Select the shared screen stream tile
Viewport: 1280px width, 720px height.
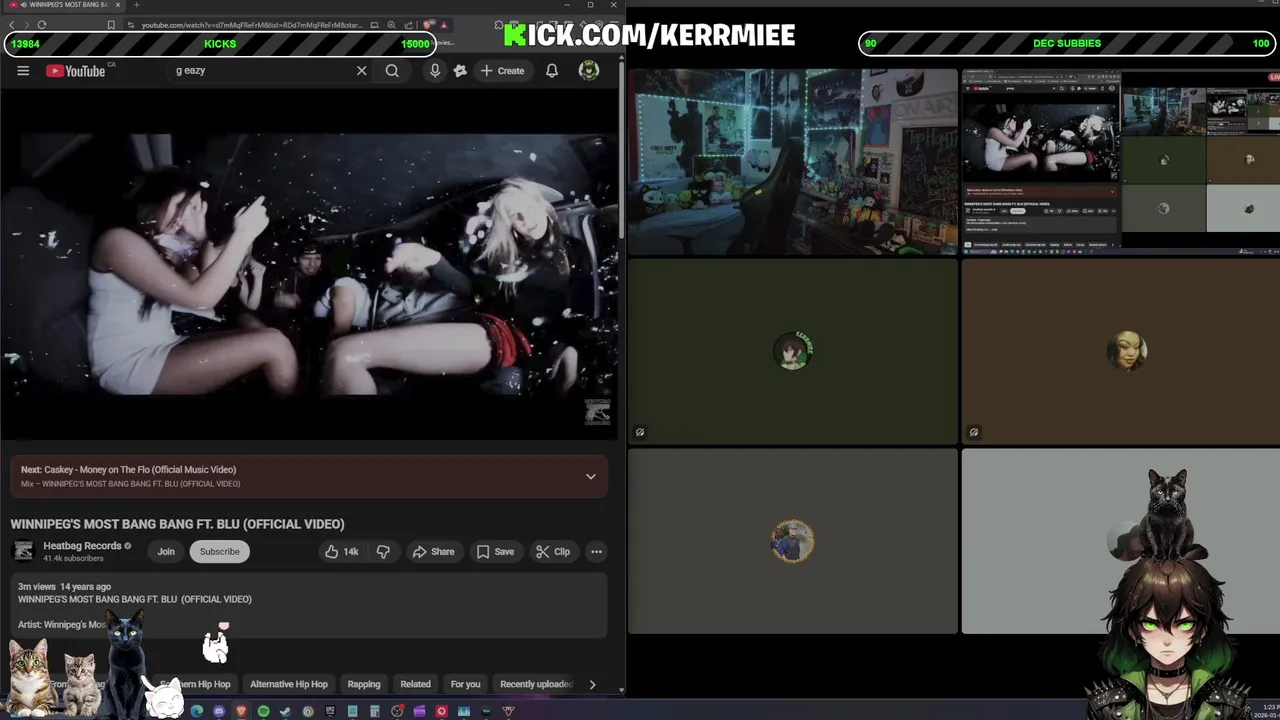(1120, 161)
